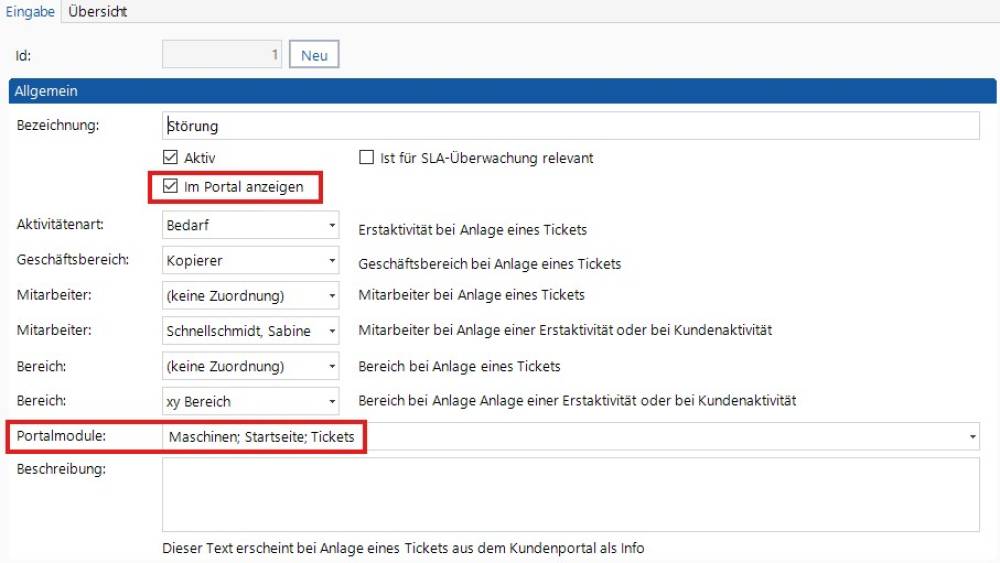1000x563 pixels.
Task: Click the Aktivitätenart dropdown arrow
Action: (x=332, y=225)
